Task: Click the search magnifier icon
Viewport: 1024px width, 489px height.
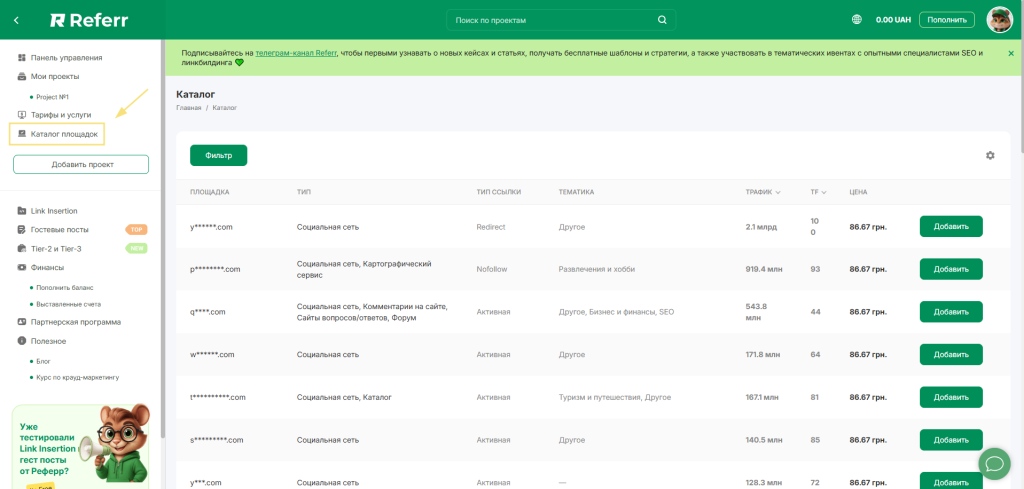Action: click(661, 20)
